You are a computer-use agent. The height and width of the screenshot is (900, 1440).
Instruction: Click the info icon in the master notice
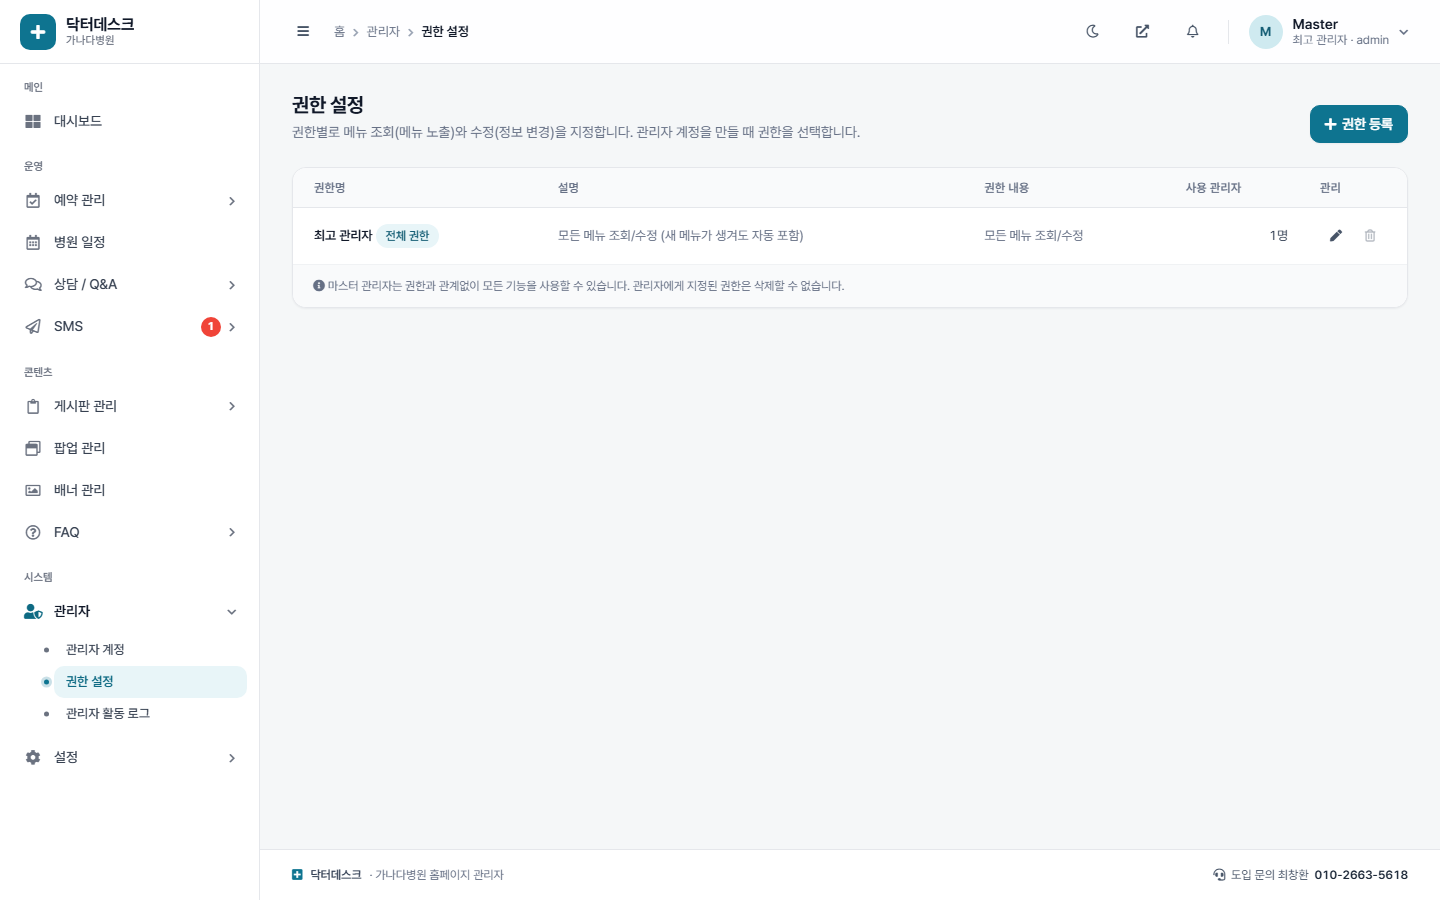(319, 286)
